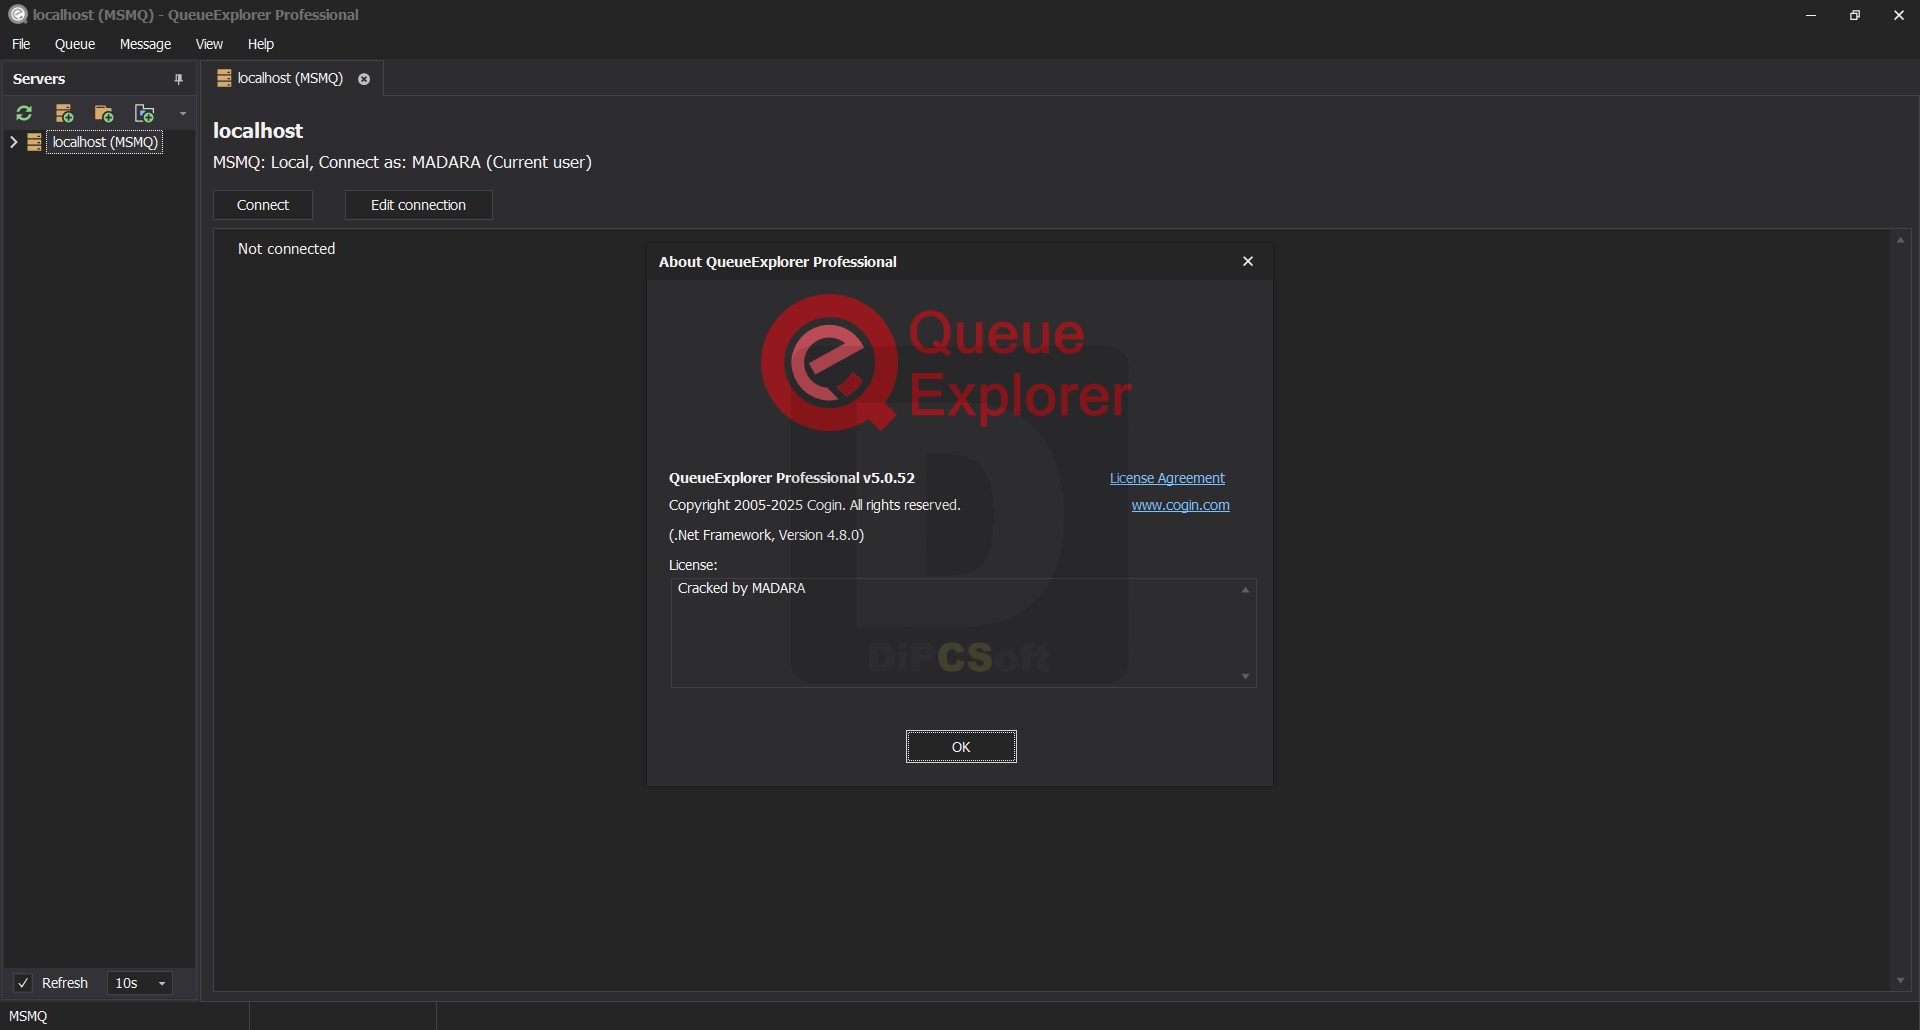Click the main pane scroll up arrow
The image size is (1920, 1030).
(1901, 240)
